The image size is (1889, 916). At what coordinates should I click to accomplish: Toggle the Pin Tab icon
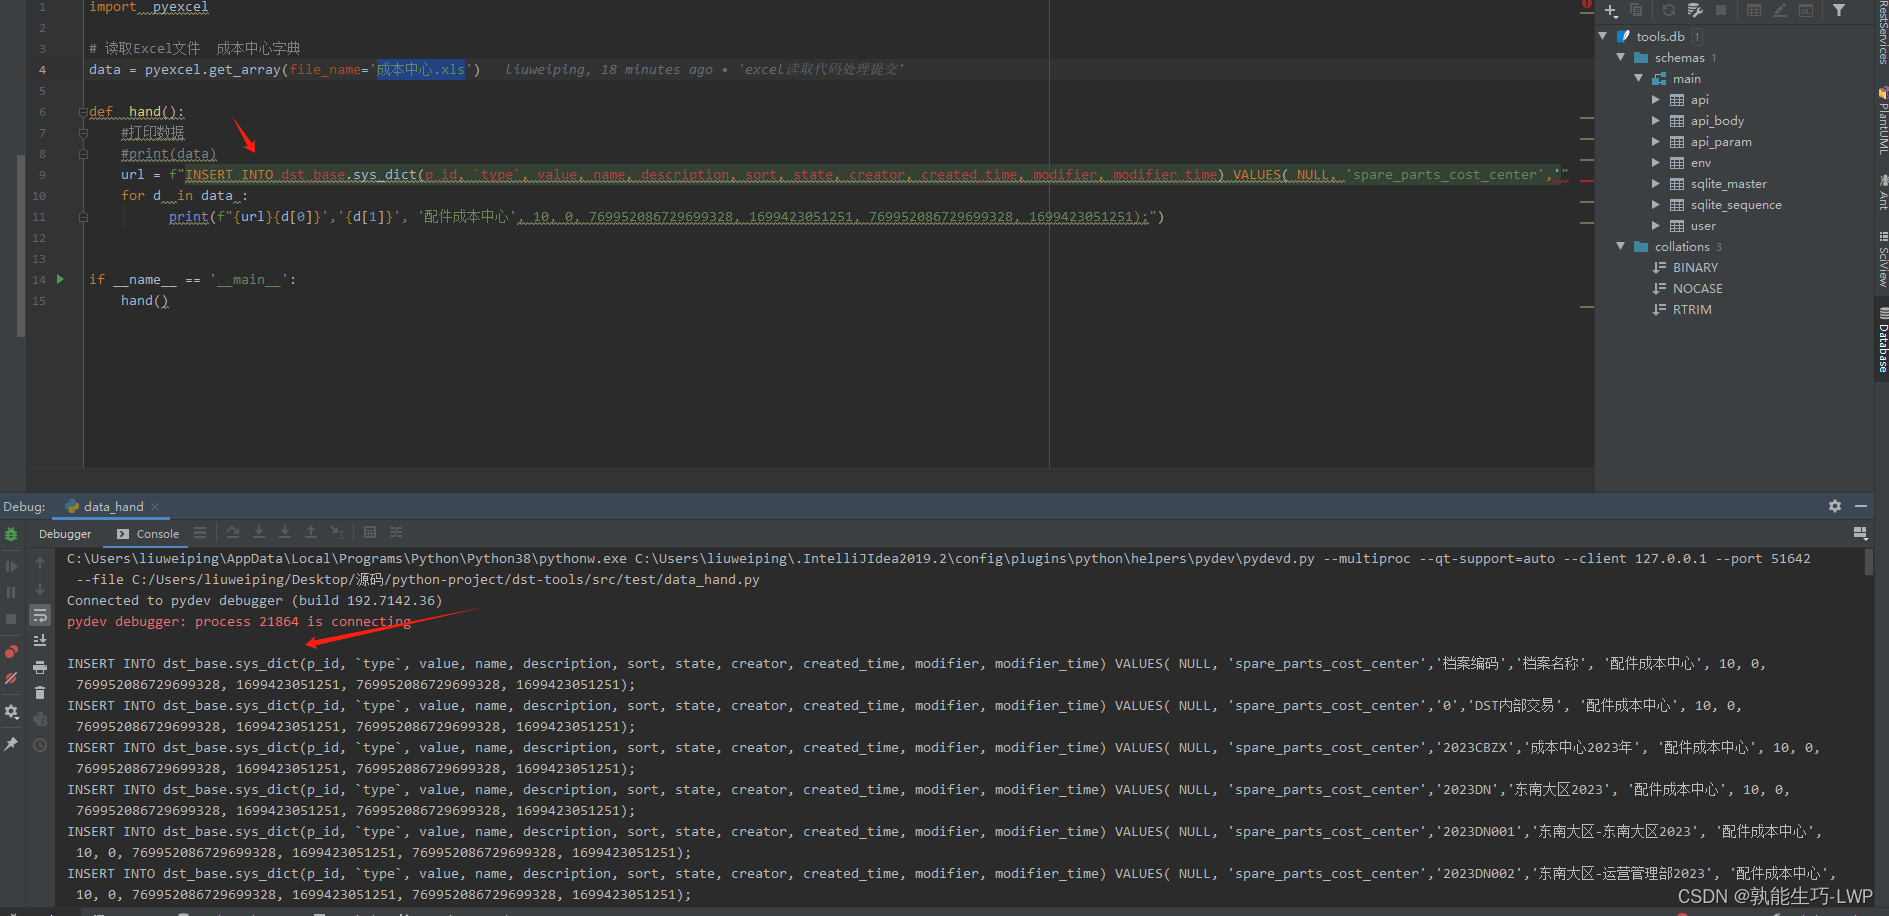11,743
